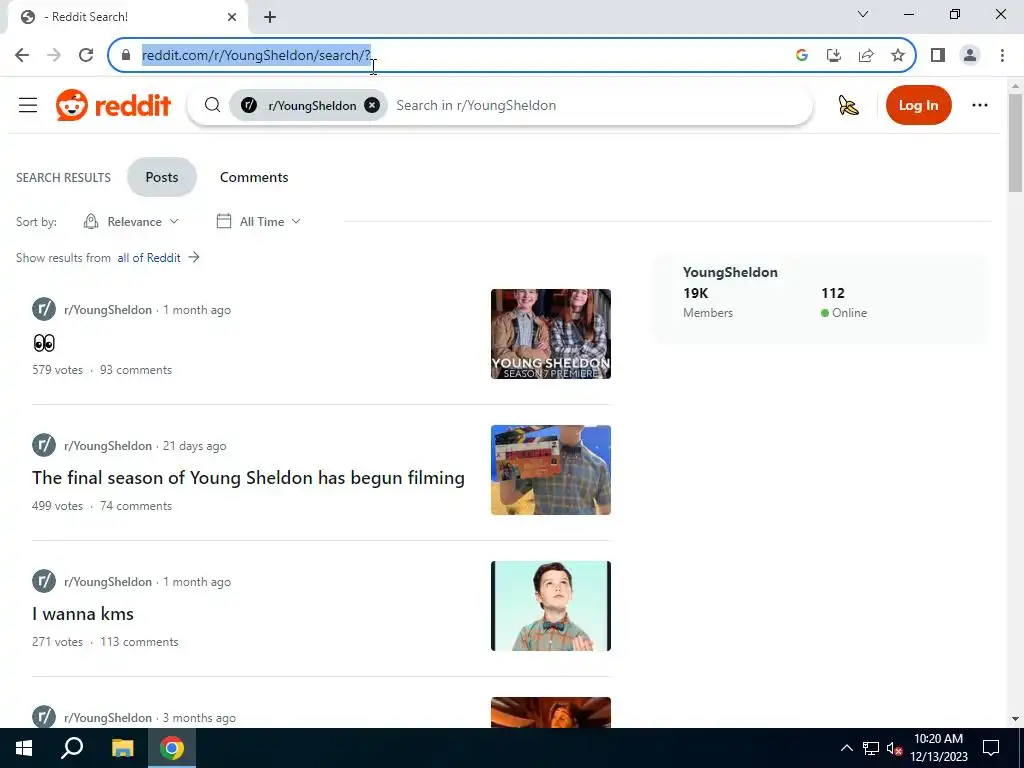
Task: Open the Chrome three-dot menu
Action: click(1002, 56)
